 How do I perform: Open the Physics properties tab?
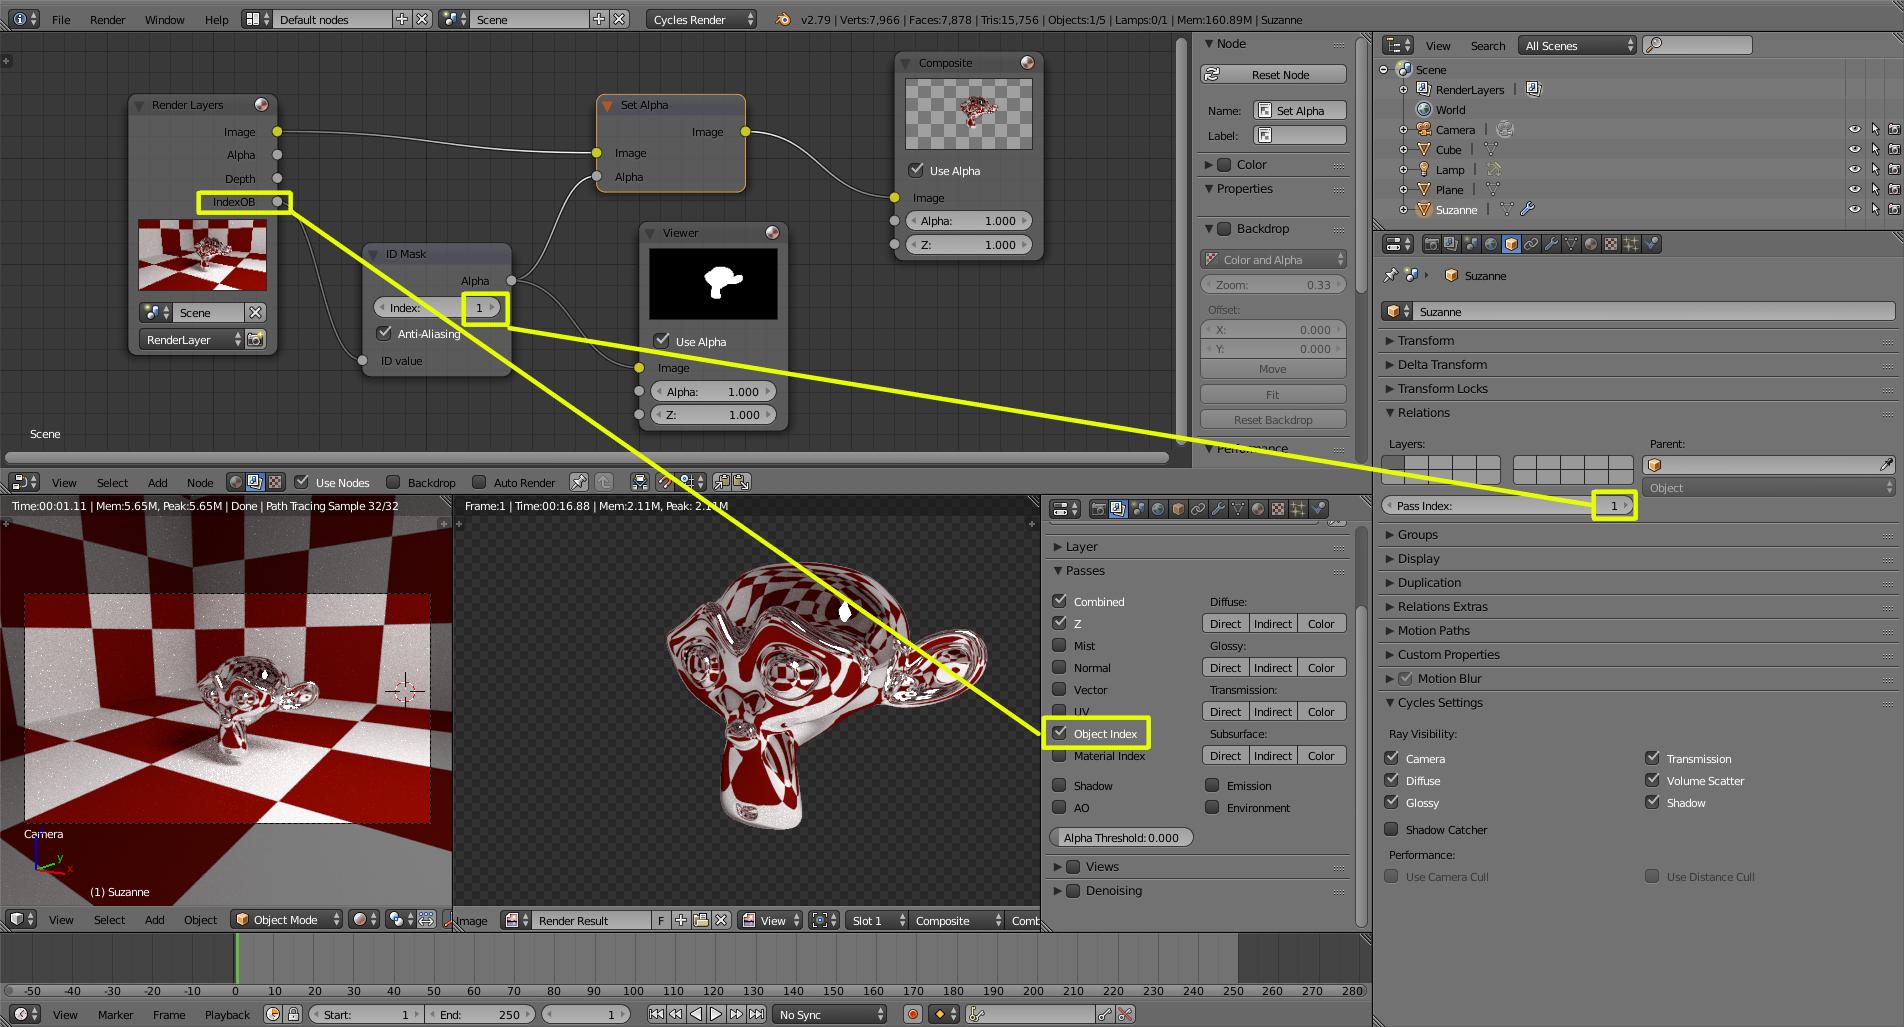click(1652, 243)
